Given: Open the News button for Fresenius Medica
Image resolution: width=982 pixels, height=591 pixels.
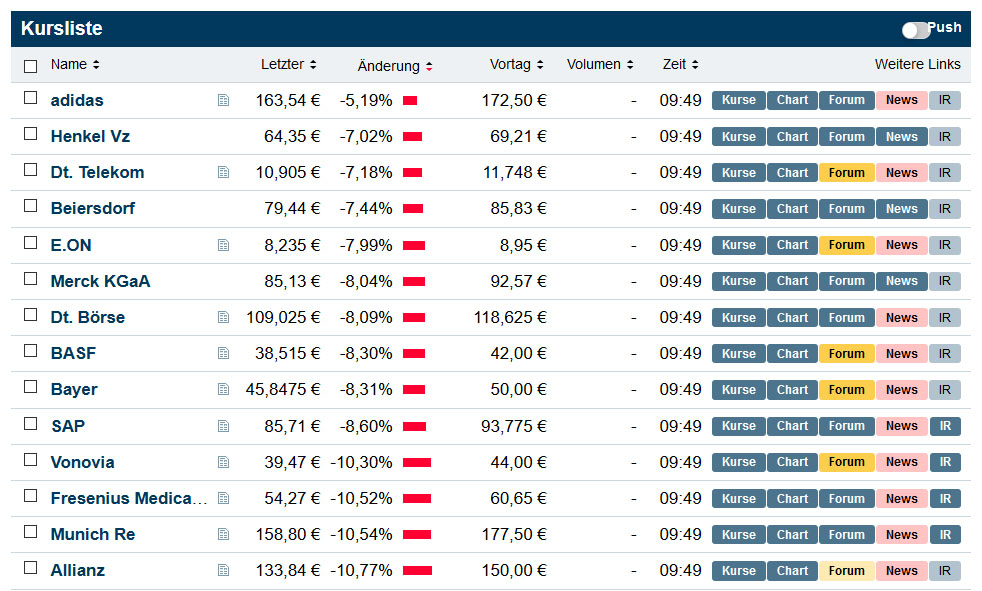Looking at the screenshot, I should 902,498.
